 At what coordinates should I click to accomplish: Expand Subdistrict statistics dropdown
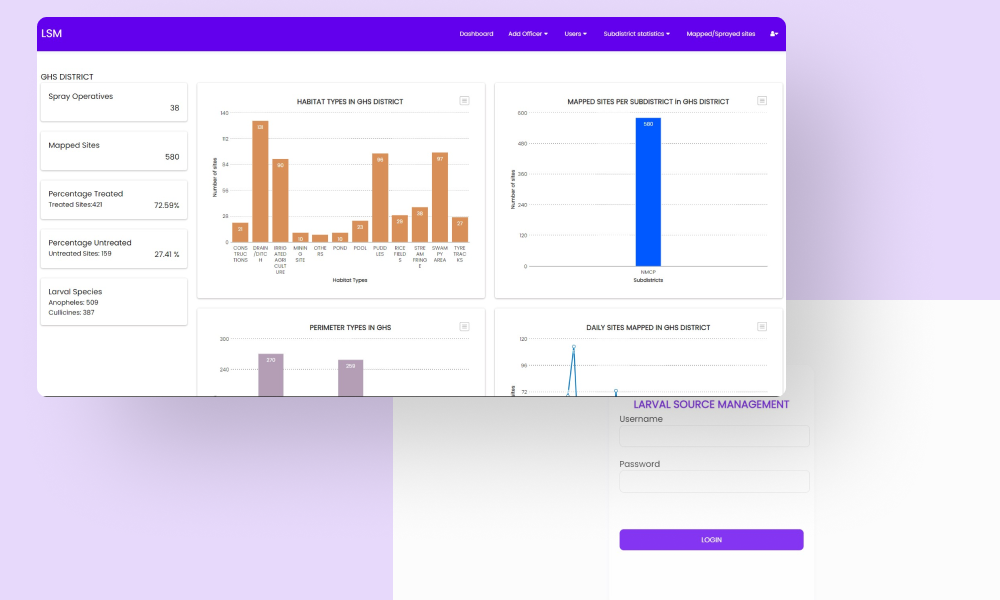pos(636,34)
